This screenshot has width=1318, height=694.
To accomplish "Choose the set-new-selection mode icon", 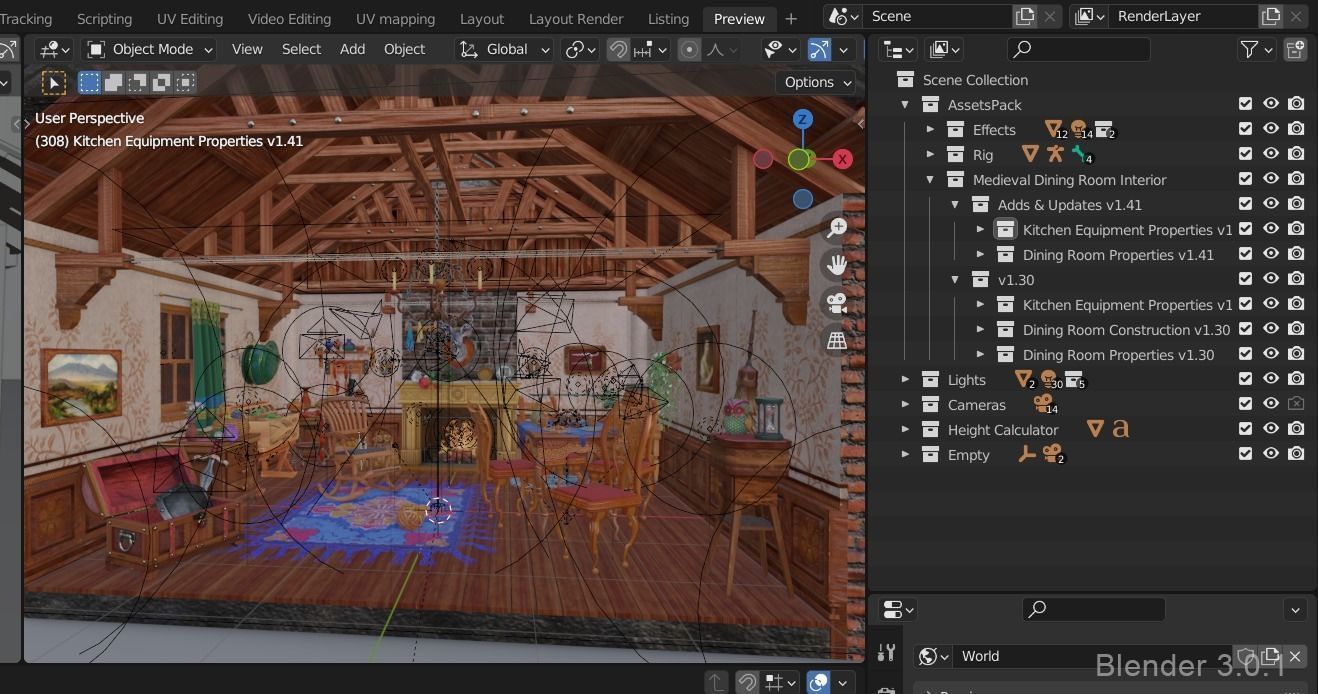I will (90, 83).
